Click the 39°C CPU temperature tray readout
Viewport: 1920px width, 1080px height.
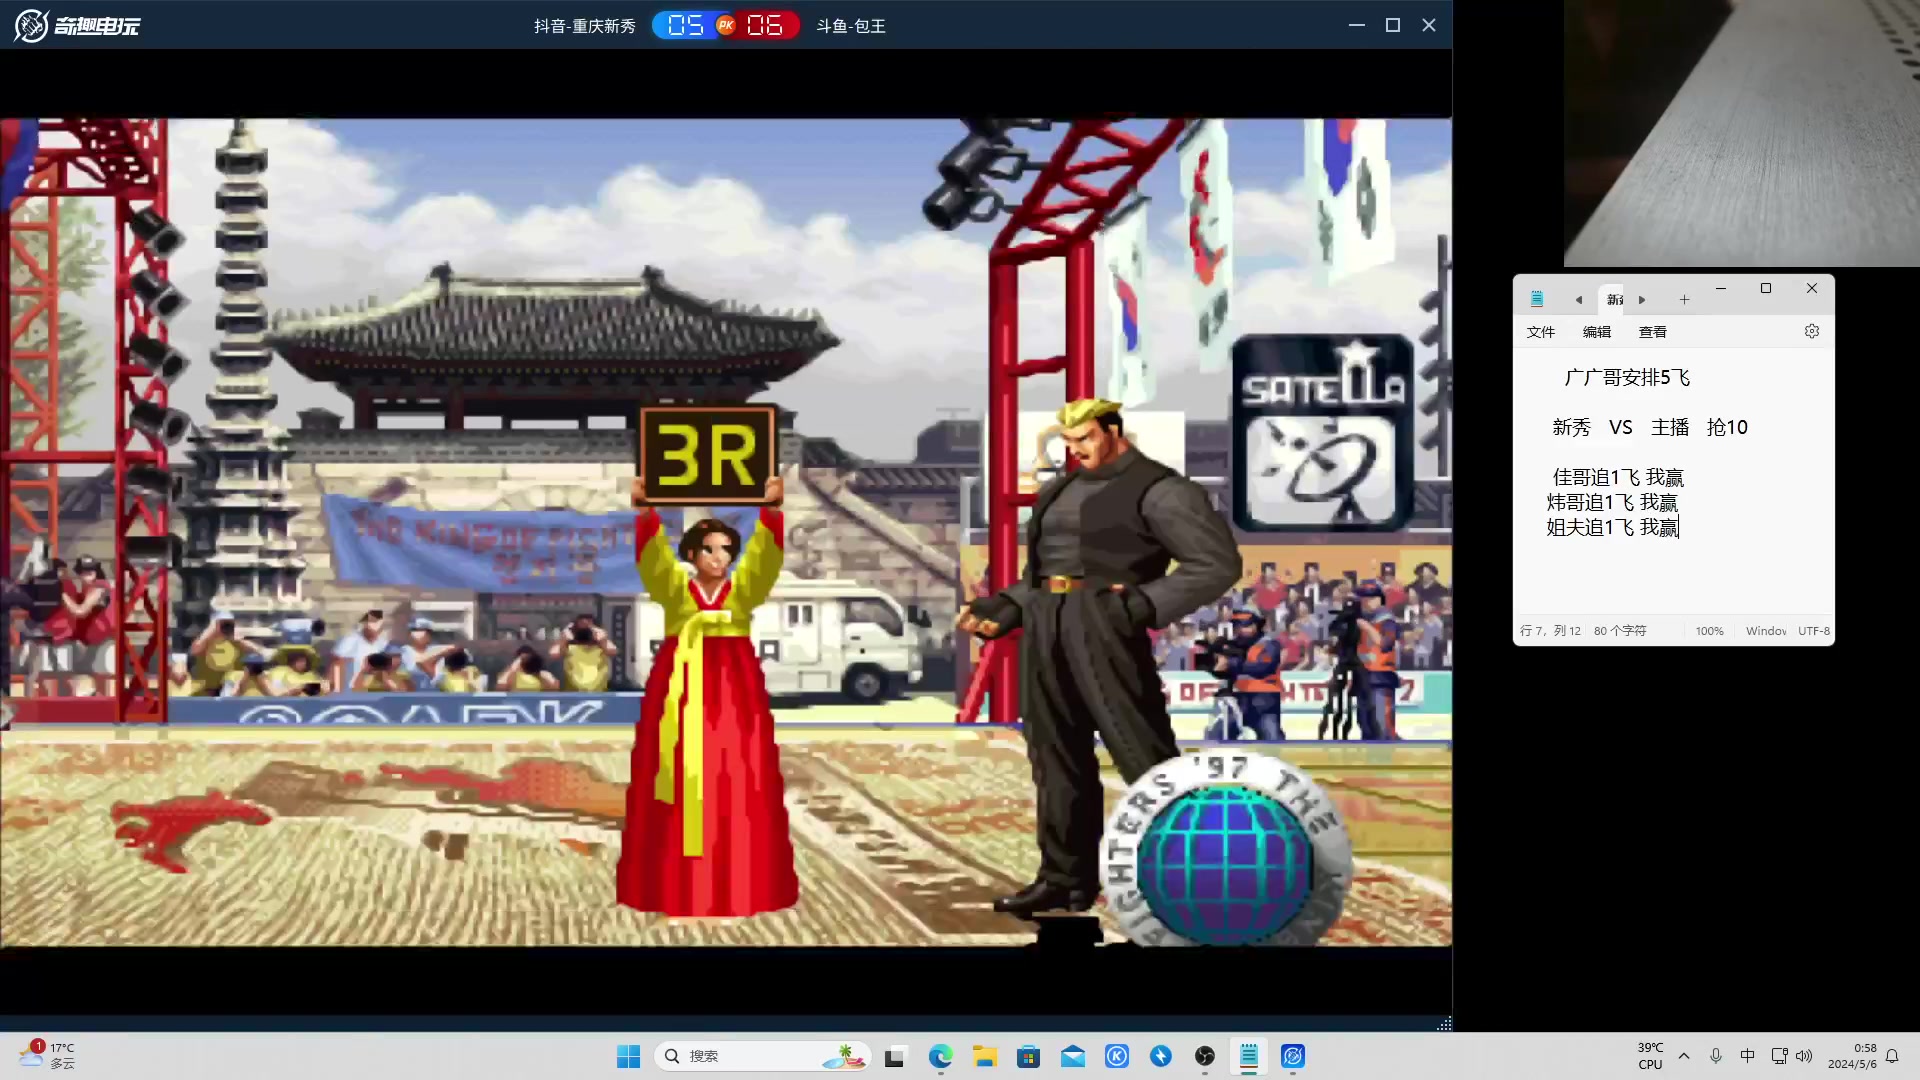[1650, 1056]
